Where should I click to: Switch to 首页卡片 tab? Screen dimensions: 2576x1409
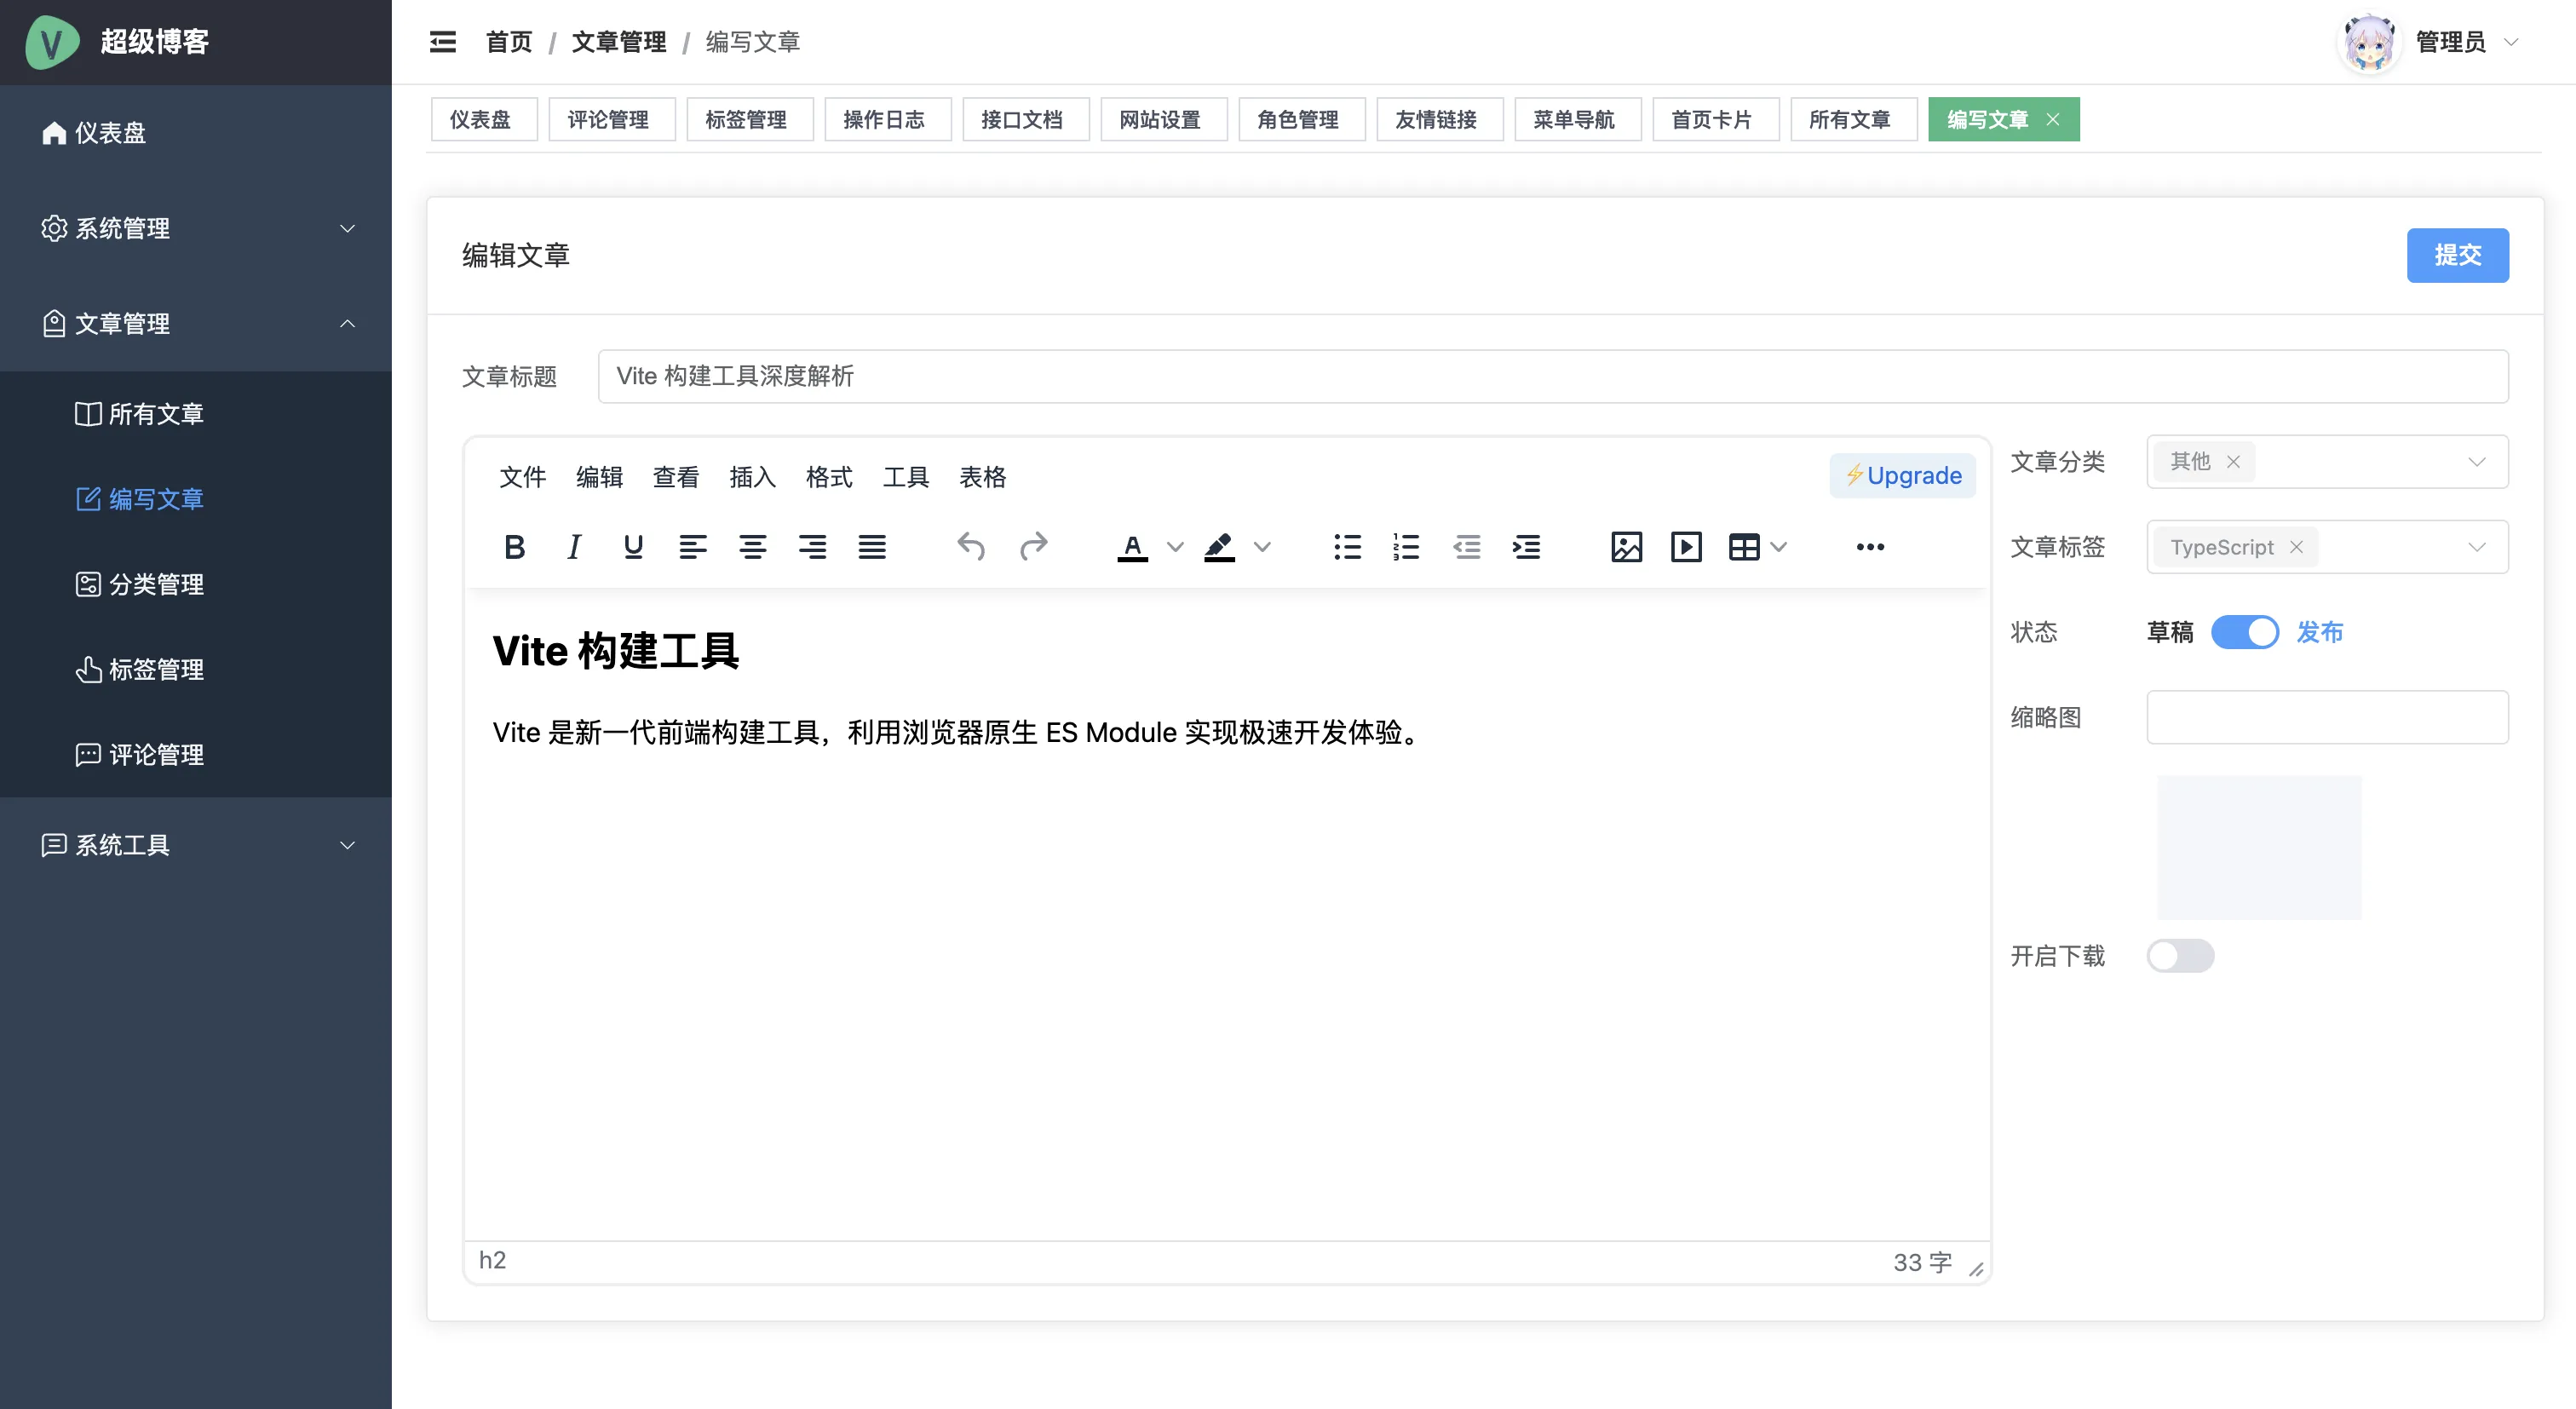pyautogui.click(x=1715, y=120)
